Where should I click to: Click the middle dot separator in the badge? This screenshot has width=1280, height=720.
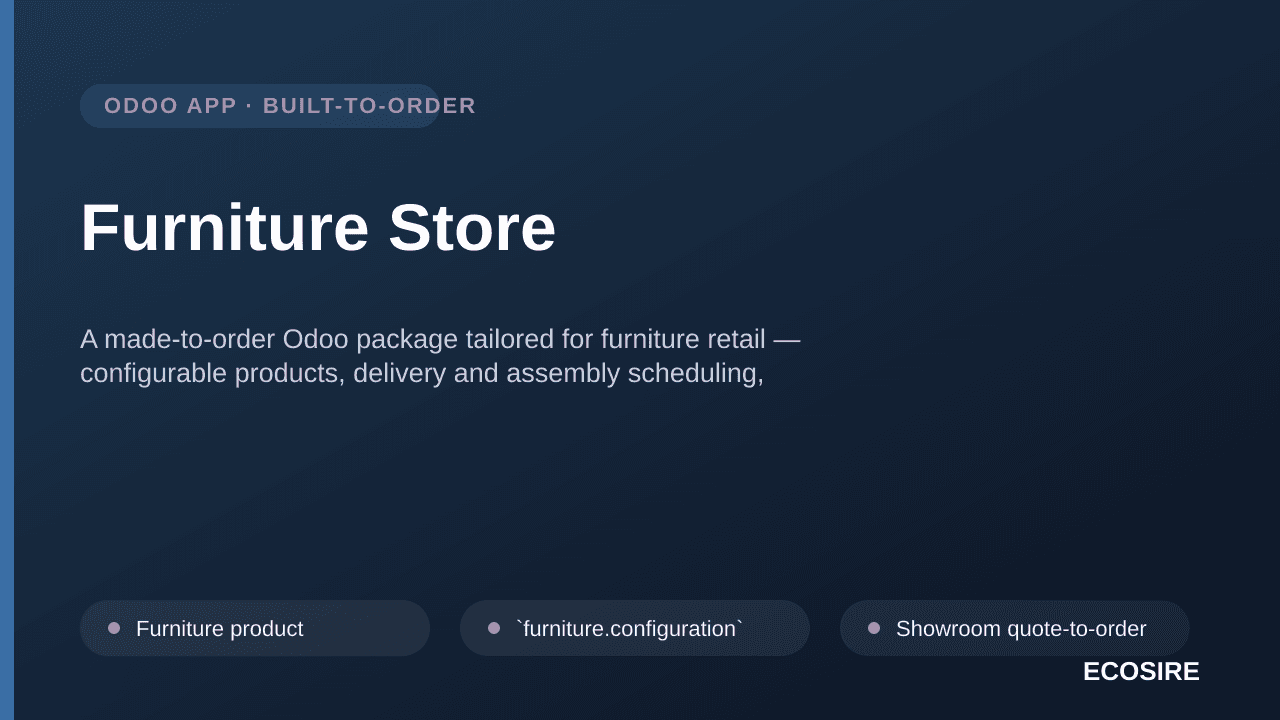pyautogui.click(x=250, y=106)
